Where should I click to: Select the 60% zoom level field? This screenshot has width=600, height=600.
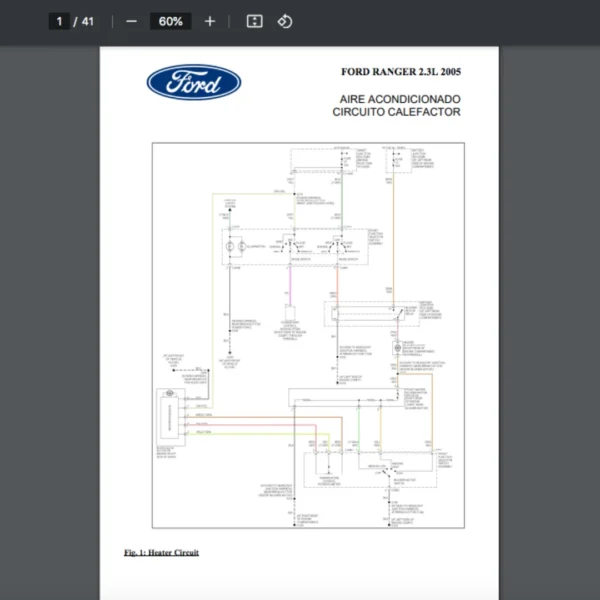[x=171, y=21]
